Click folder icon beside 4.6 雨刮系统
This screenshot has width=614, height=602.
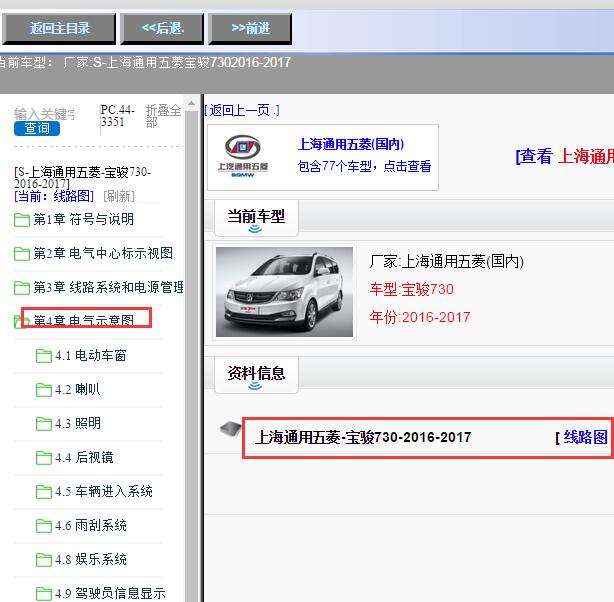coord(44,526)
